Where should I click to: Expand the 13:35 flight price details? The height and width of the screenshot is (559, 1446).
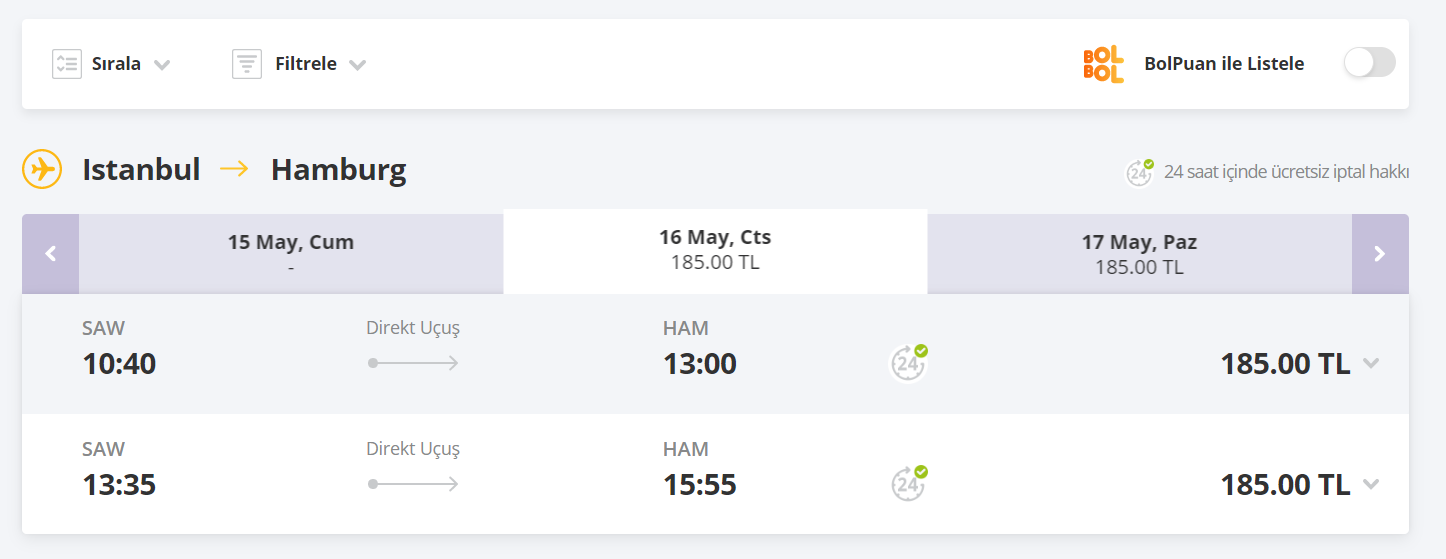[x=1371, y=484]
